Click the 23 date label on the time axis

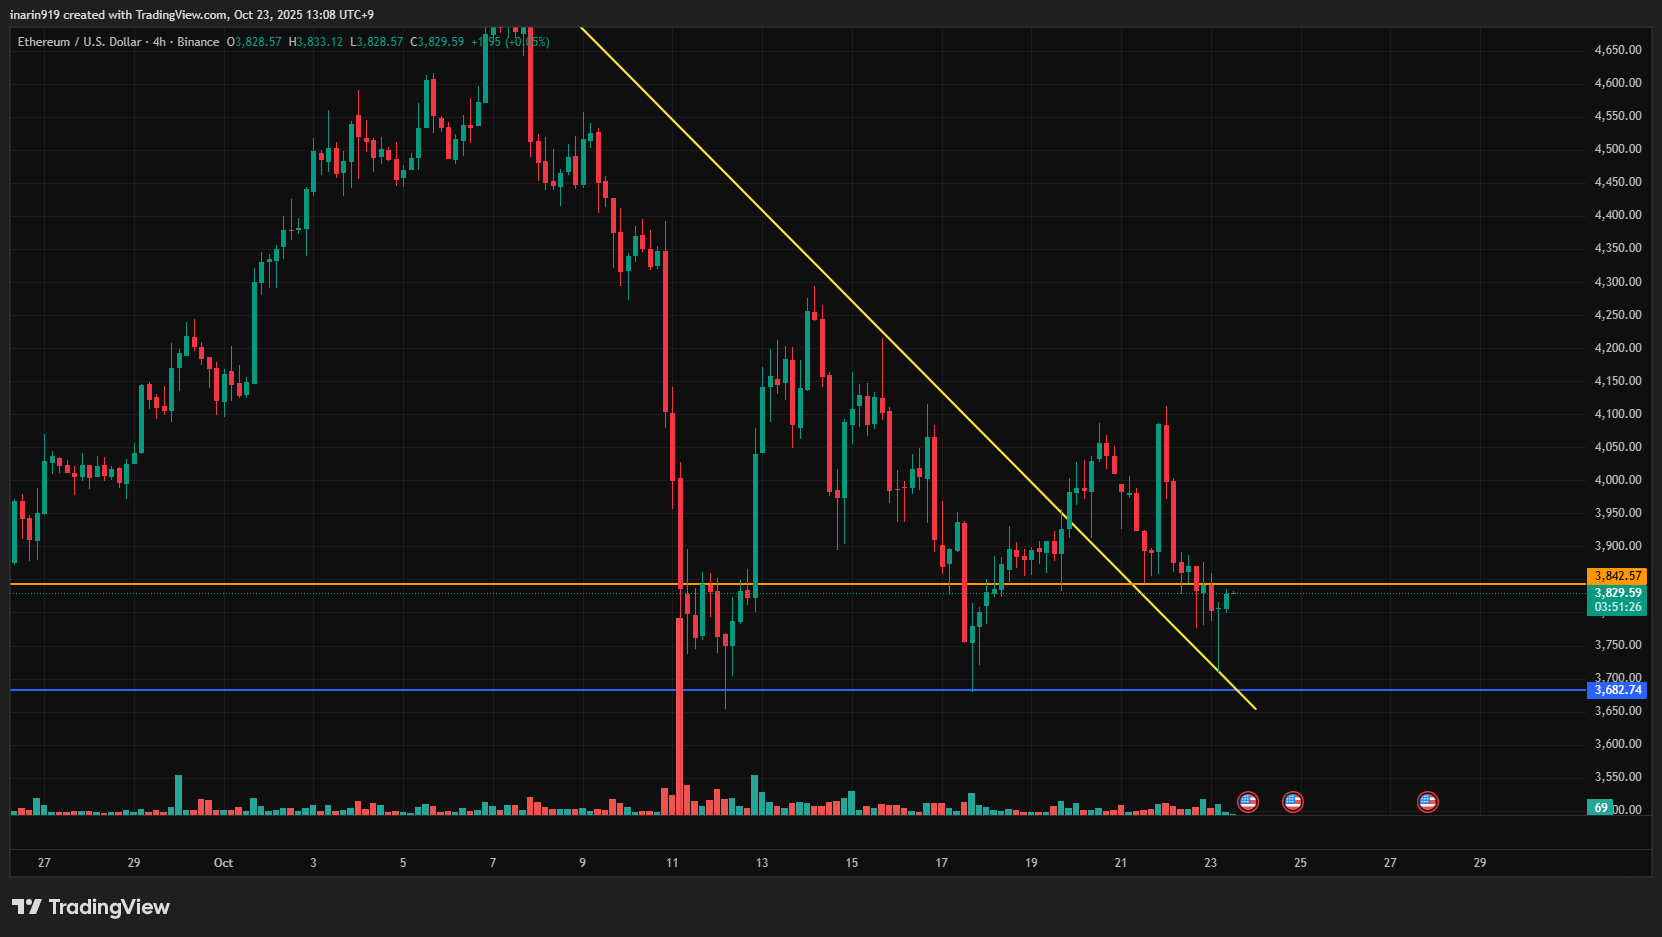click(x=1210, y=863)
